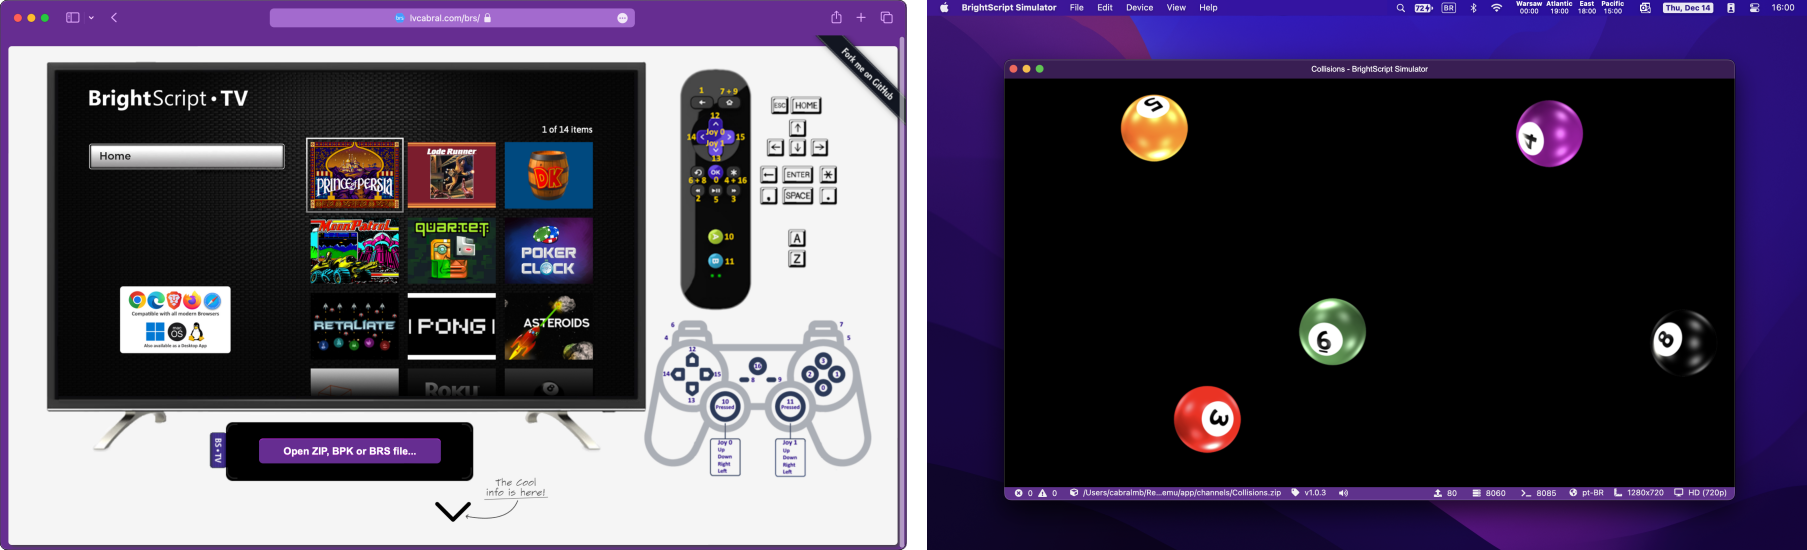Click the A key graphic
1807x550 pixels.
click(x=797, y=238)
